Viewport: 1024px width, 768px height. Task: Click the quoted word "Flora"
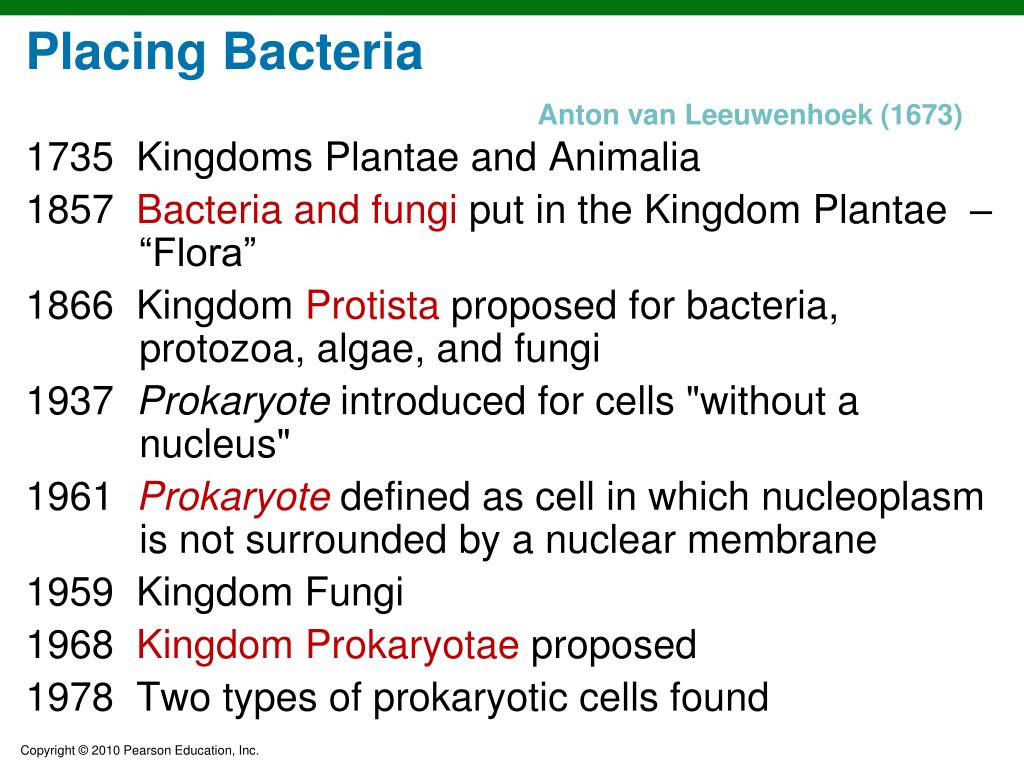point(198,252)
